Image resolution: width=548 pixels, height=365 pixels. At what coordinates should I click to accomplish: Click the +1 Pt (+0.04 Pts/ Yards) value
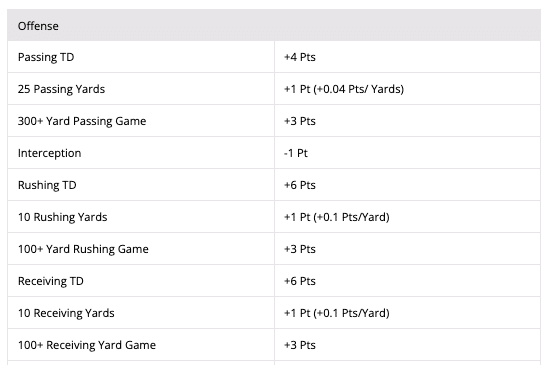(344, 89)
